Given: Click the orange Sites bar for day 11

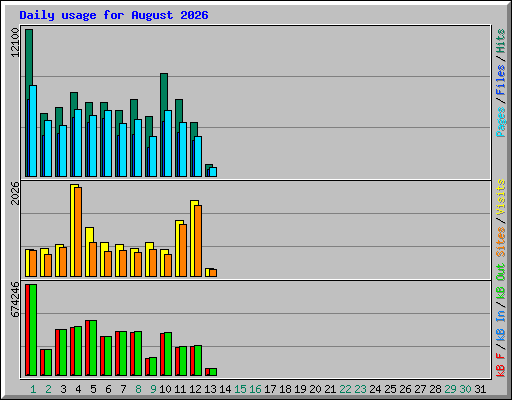Looking at the screenshot, I should [x=183, y=250].
